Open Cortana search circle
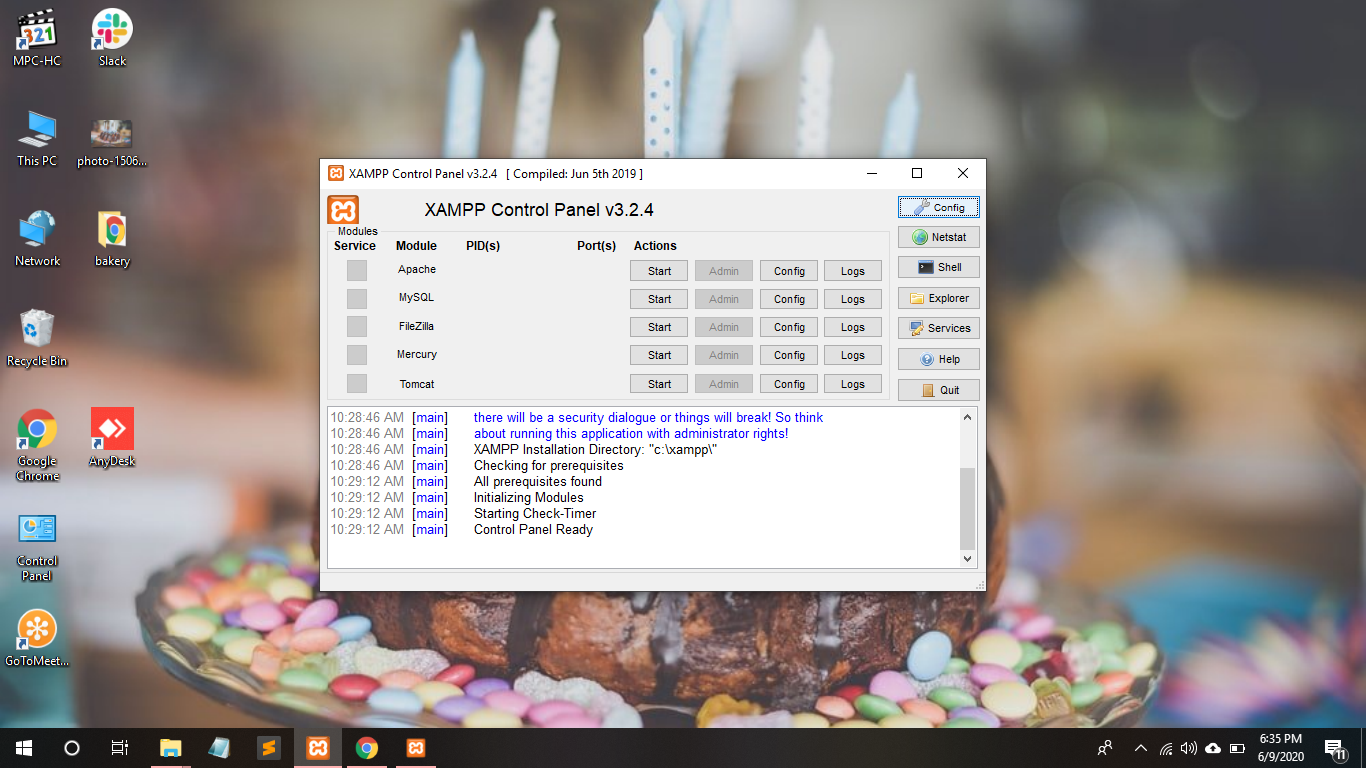 (71, 748)
